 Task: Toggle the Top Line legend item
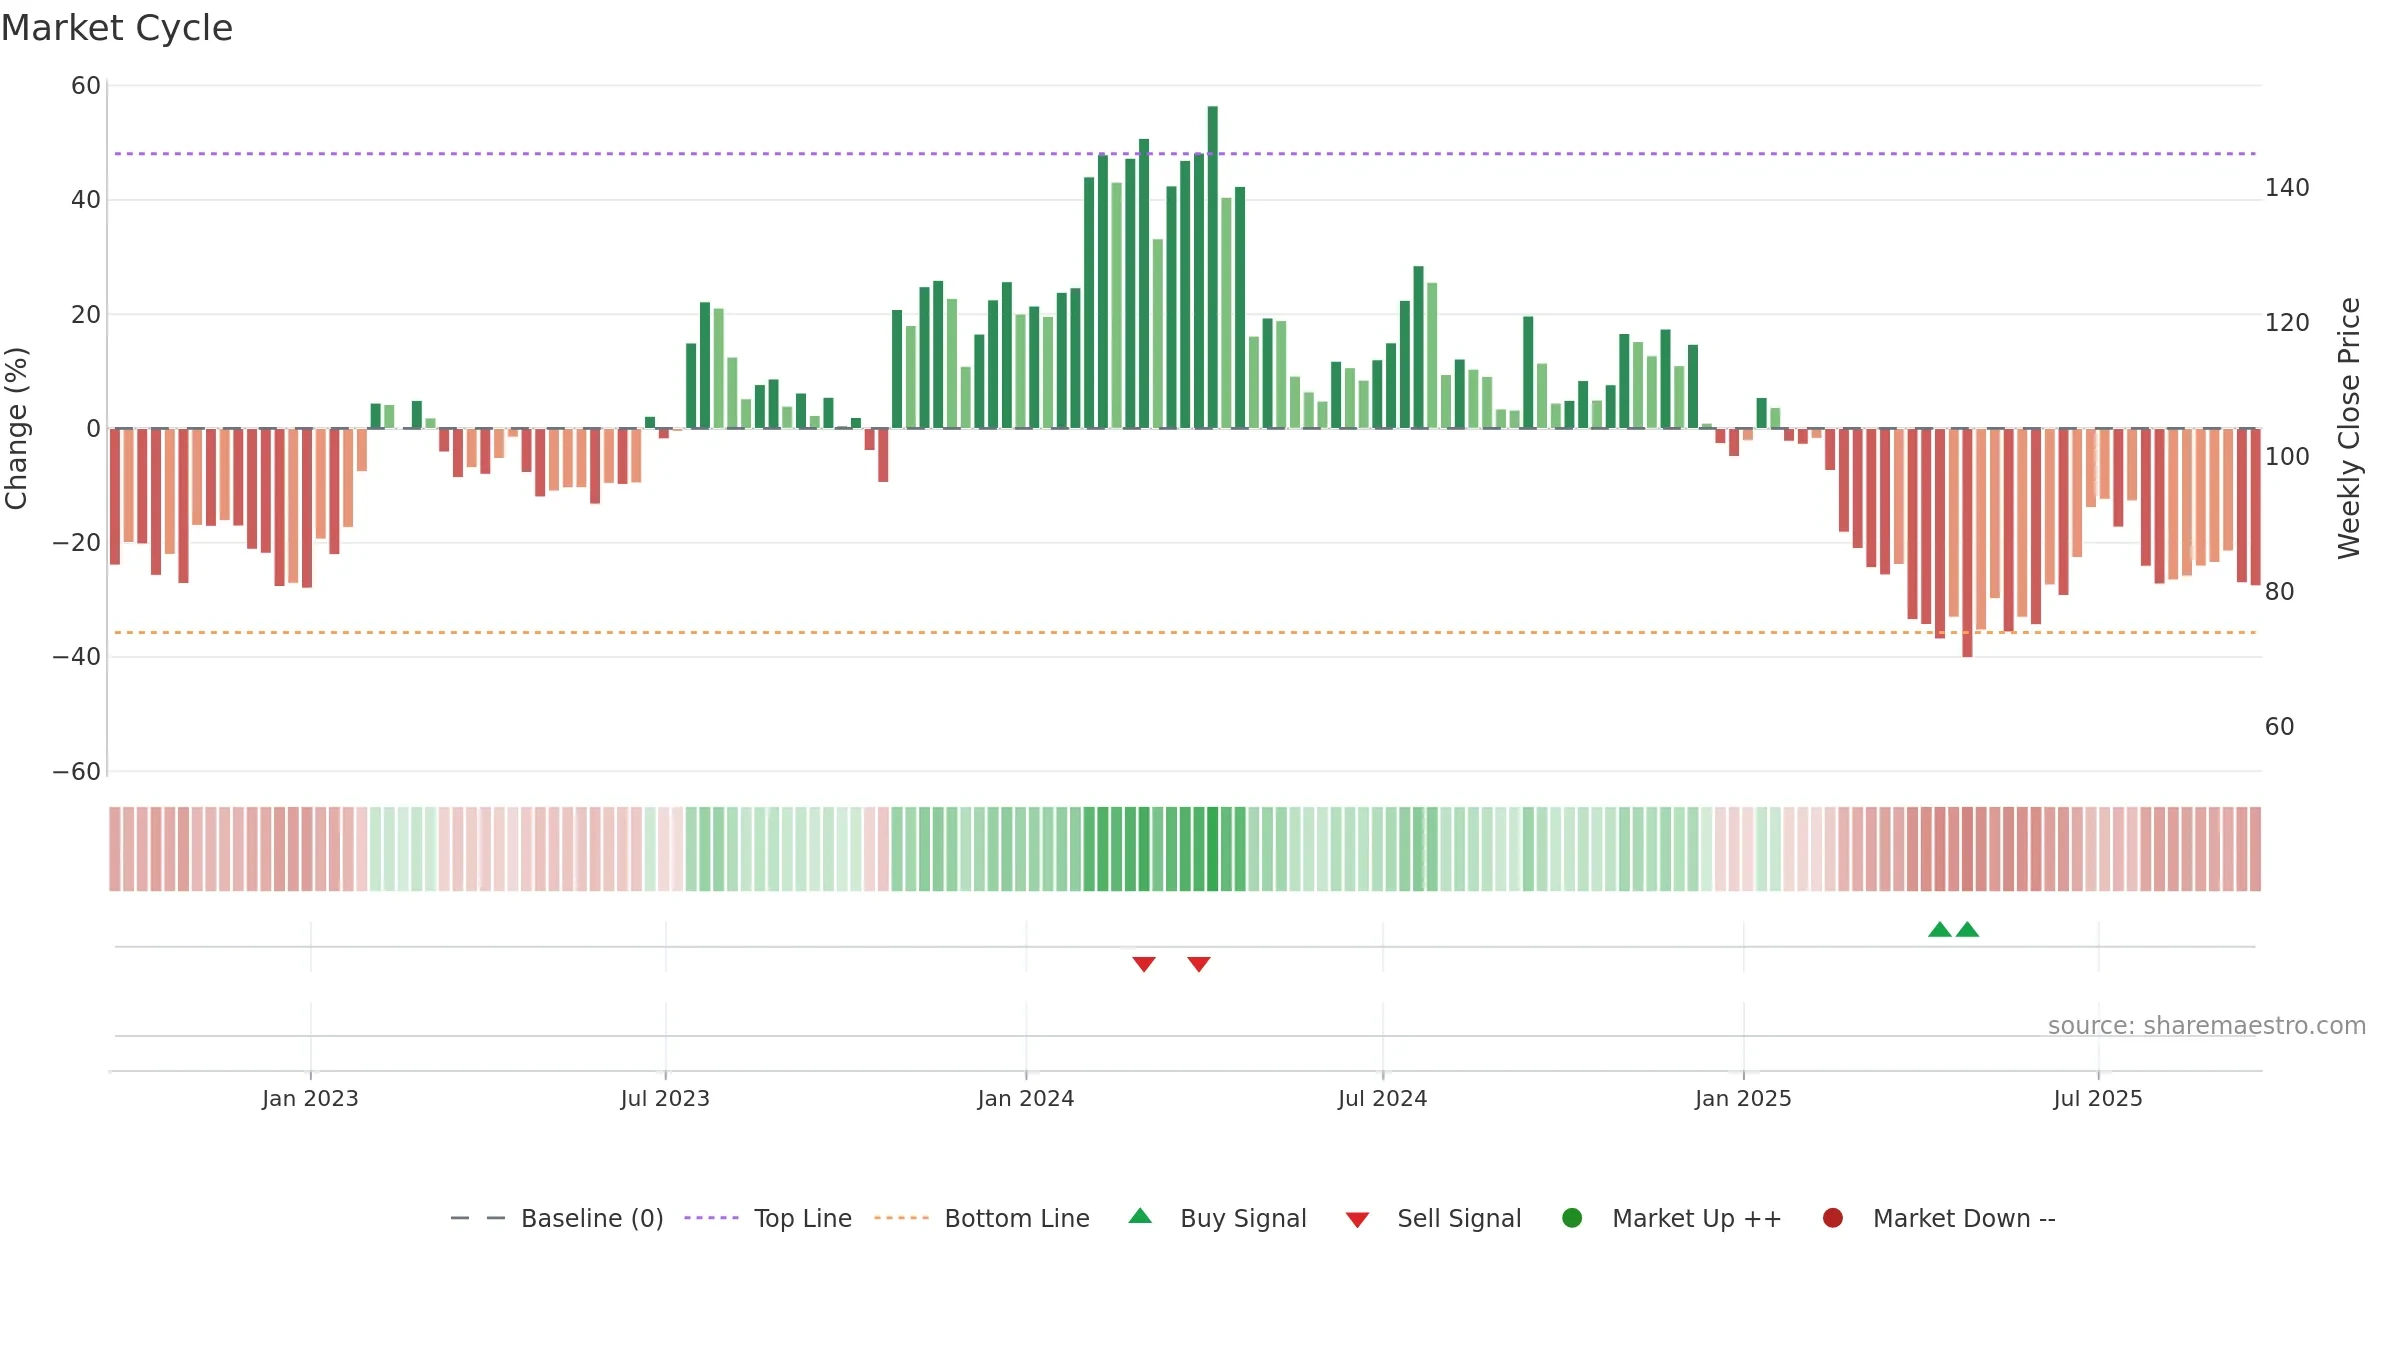point(768,1218)
